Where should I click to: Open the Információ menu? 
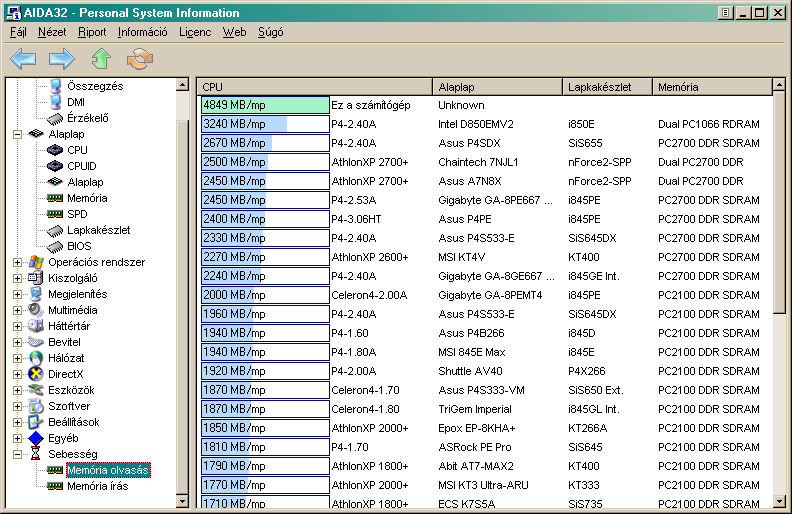(142, 32)
